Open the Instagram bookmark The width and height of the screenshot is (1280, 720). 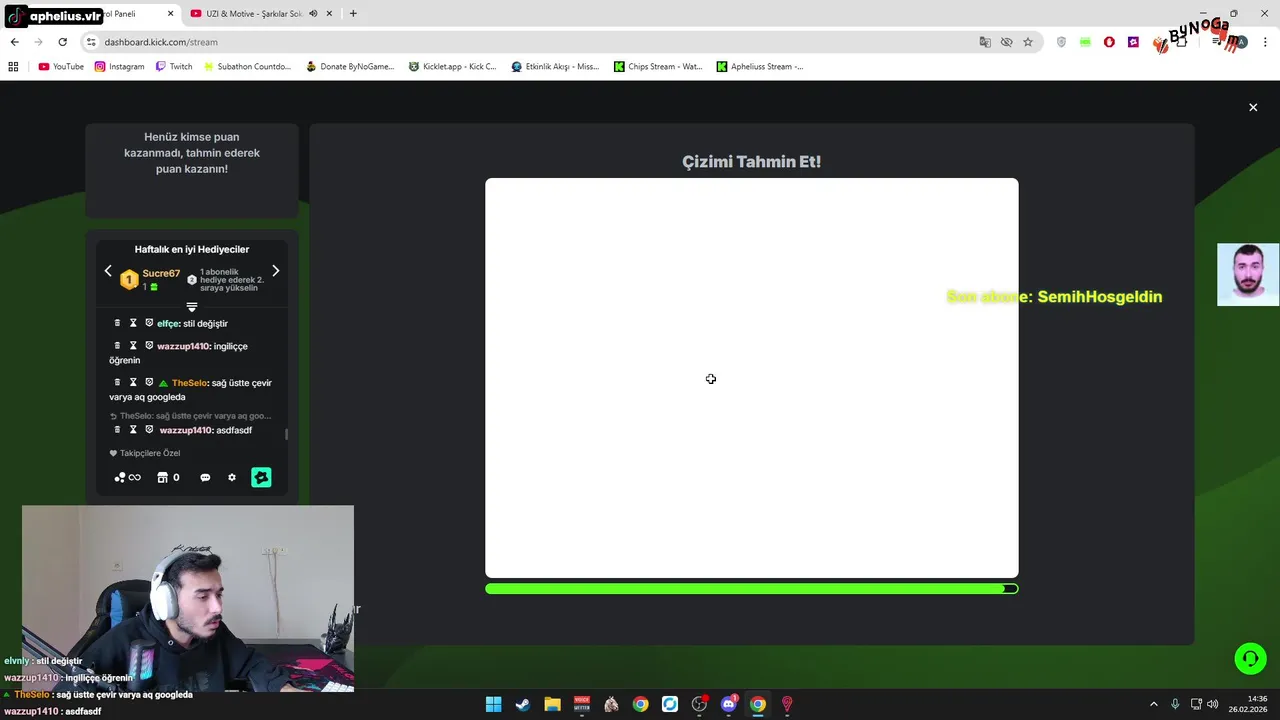click(x=119, y=67)
